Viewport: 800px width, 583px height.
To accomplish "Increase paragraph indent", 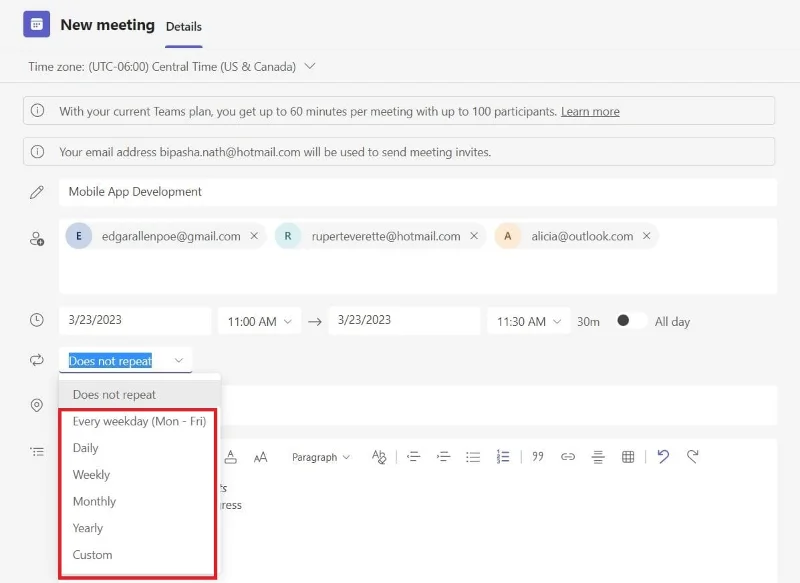I will 443,457.
